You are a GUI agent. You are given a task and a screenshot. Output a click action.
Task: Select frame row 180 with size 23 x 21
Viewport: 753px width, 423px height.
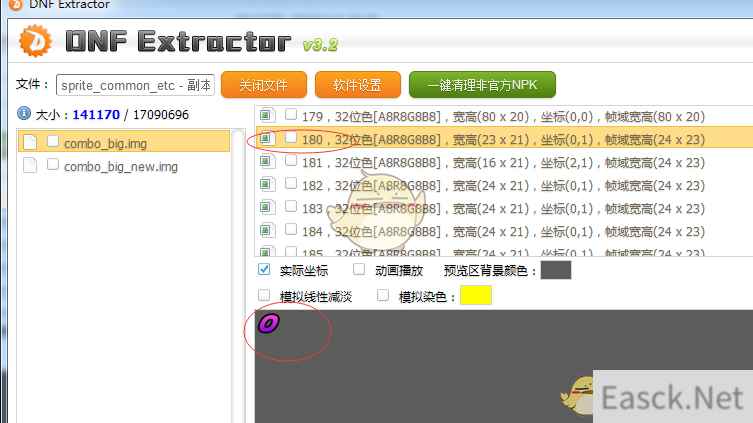click(x=504, y=139)
